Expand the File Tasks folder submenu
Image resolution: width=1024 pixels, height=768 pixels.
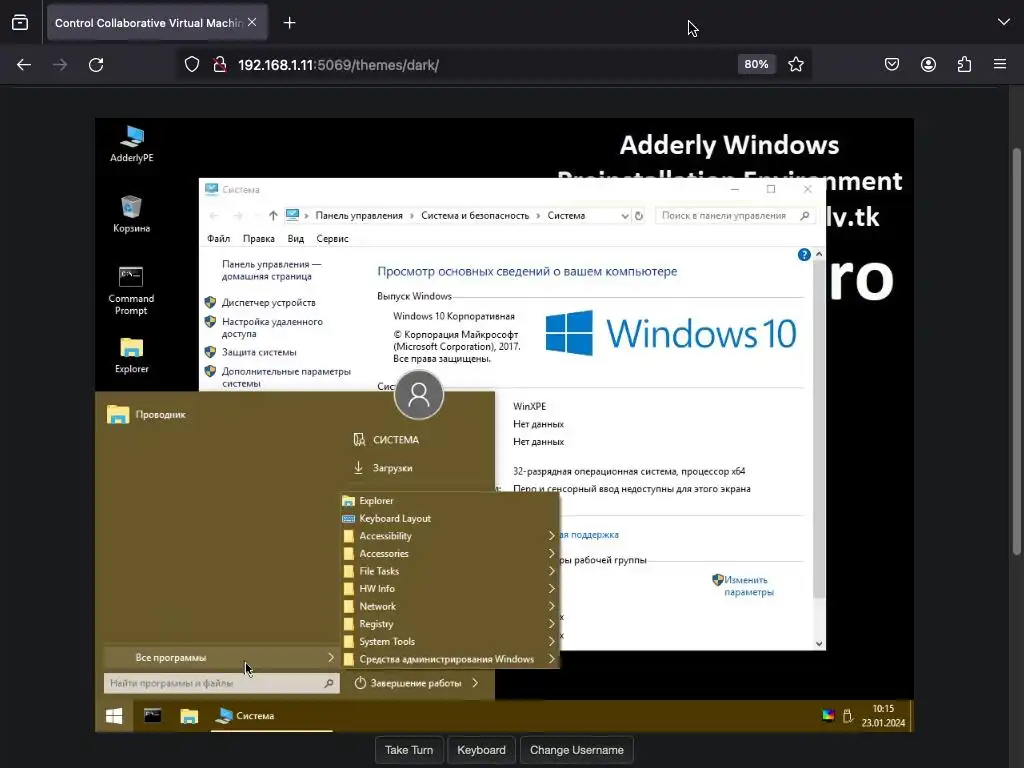pyautogui.click(x=449, y=571)
